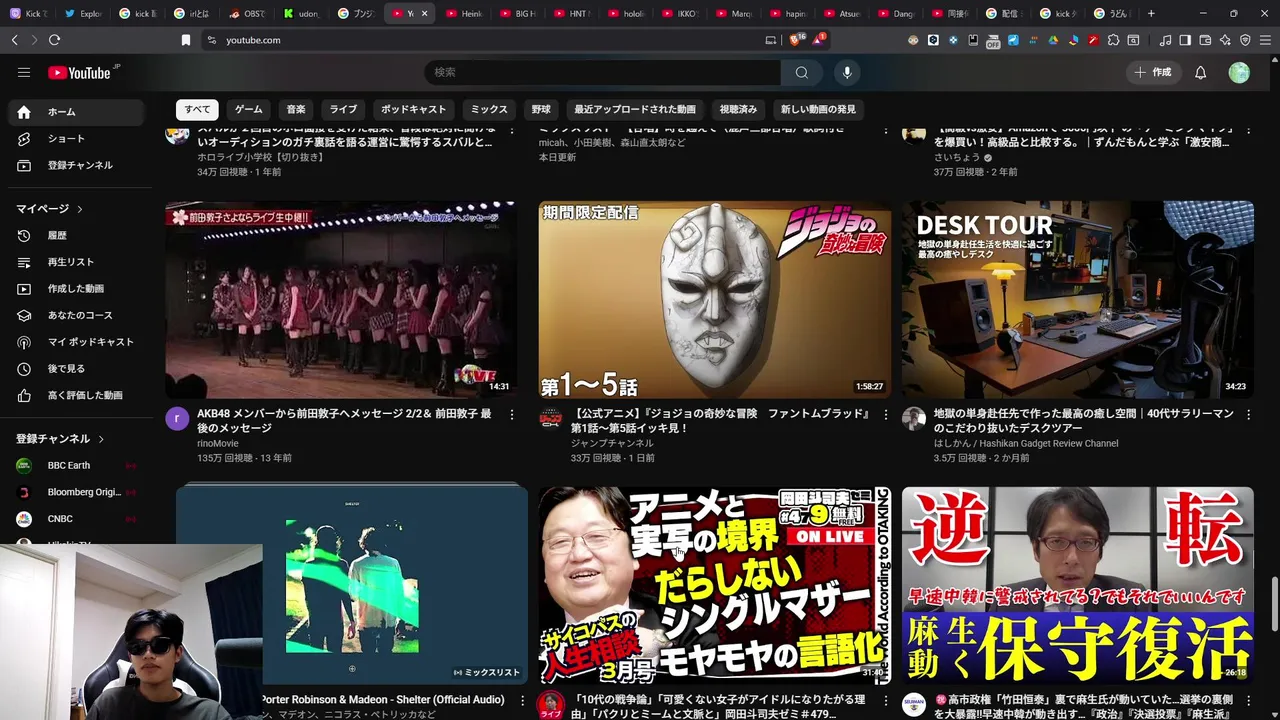Start voice search with microphone icon
Screen dimensions: 1280x720
[x=847, y=72]
